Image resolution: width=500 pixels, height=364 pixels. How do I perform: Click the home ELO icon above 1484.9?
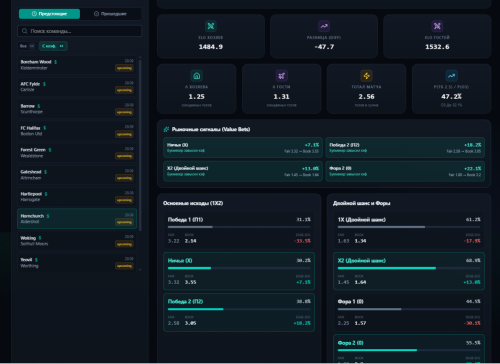(x=211, y=26)
